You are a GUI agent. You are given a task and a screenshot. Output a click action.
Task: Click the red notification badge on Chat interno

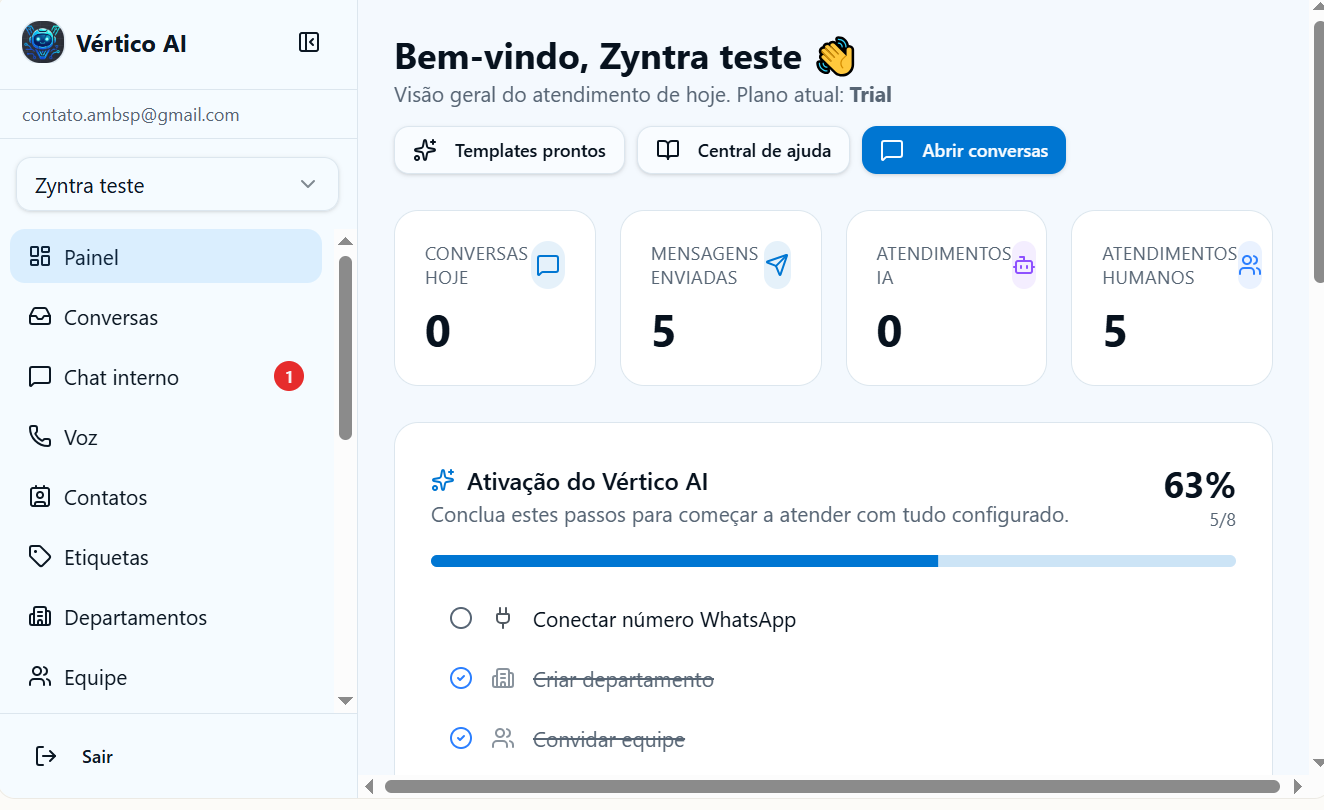(289, 377)
